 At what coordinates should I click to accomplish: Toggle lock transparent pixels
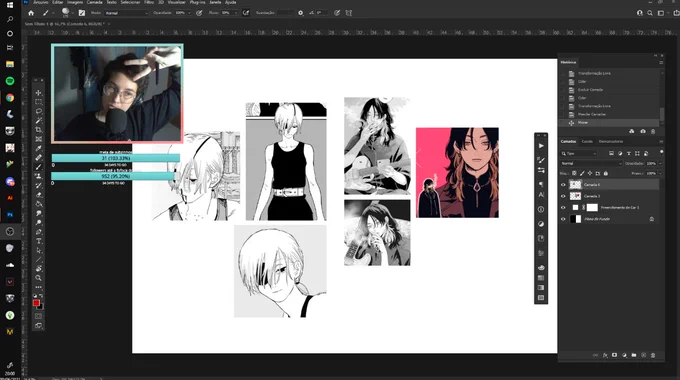tap(574, 174)
